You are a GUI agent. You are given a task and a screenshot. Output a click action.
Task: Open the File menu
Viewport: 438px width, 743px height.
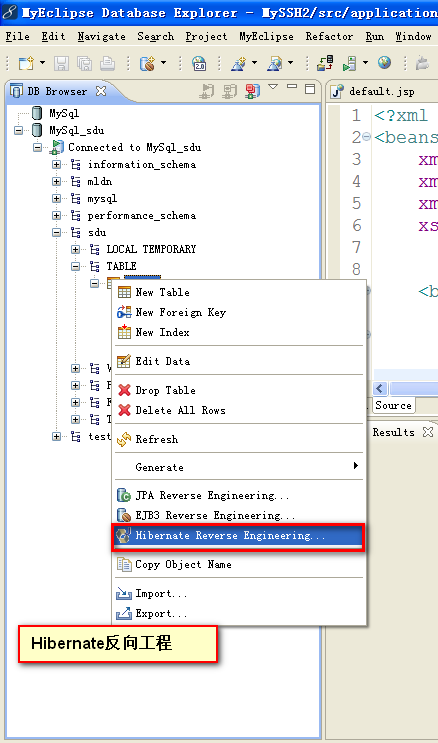click(x=18, y=36)
